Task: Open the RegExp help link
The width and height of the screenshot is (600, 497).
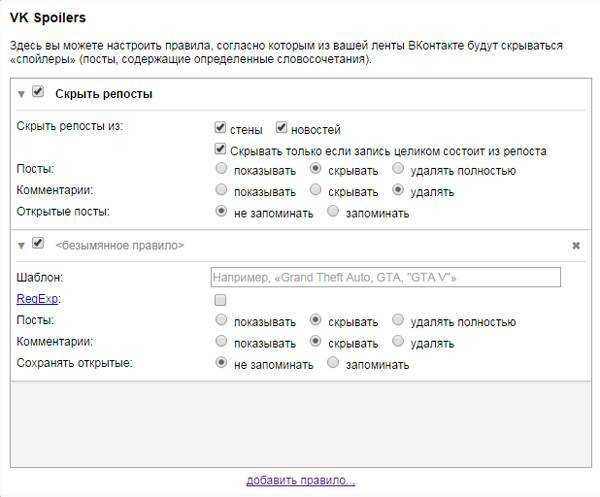Action: 37,298
